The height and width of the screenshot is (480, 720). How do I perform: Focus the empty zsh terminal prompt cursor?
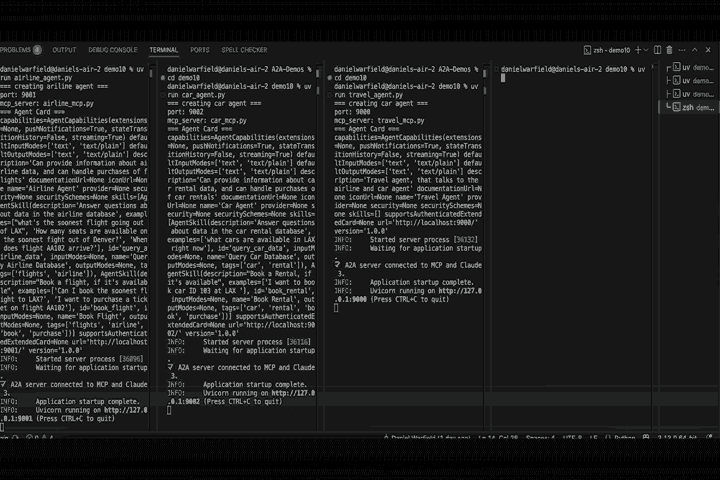point(503,78)
